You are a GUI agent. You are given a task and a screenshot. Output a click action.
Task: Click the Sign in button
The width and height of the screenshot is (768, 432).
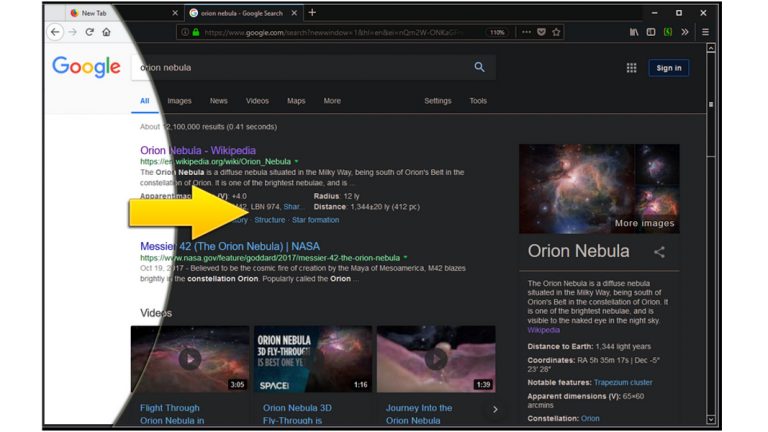point(669,68)
